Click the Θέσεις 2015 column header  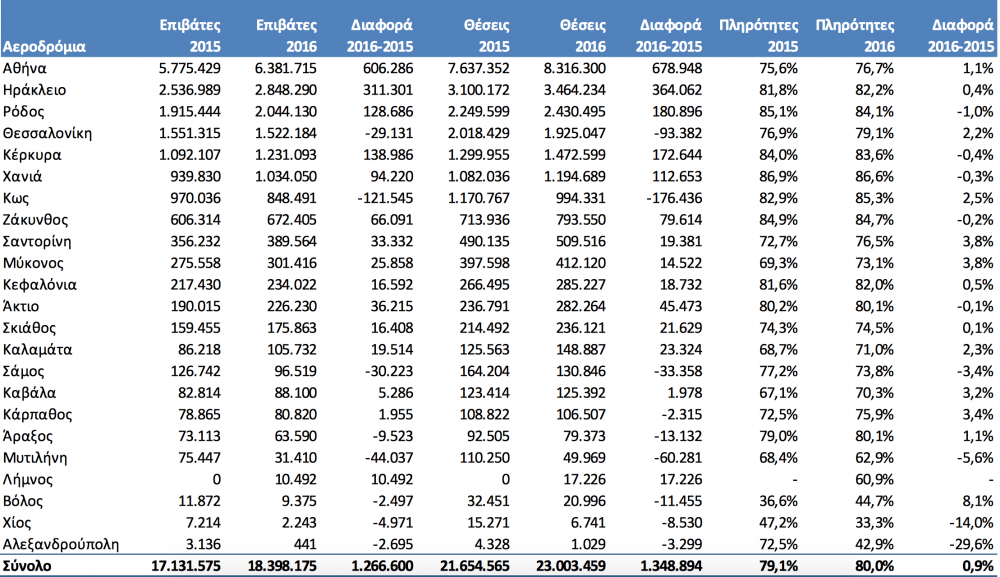(x=487, y=36)
